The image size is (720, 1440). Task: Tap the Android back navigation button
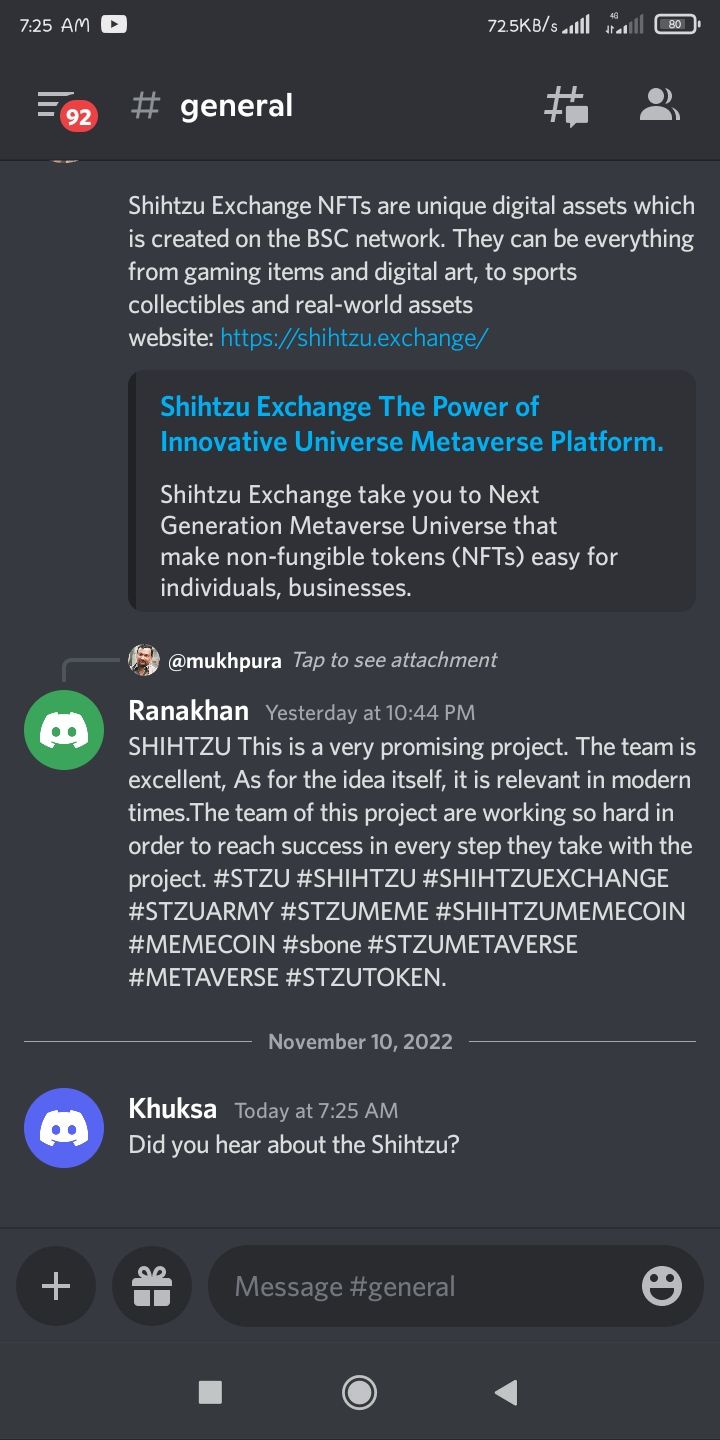pyautogui.click(x=507, y=1392)
